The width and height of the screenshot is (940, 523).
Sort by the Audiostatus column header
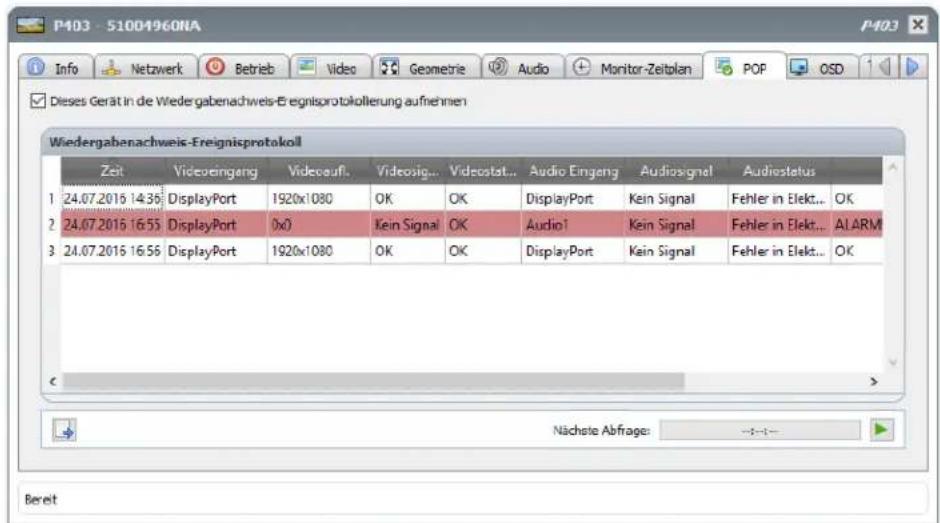pyautogui.click(x=779, y=171)
